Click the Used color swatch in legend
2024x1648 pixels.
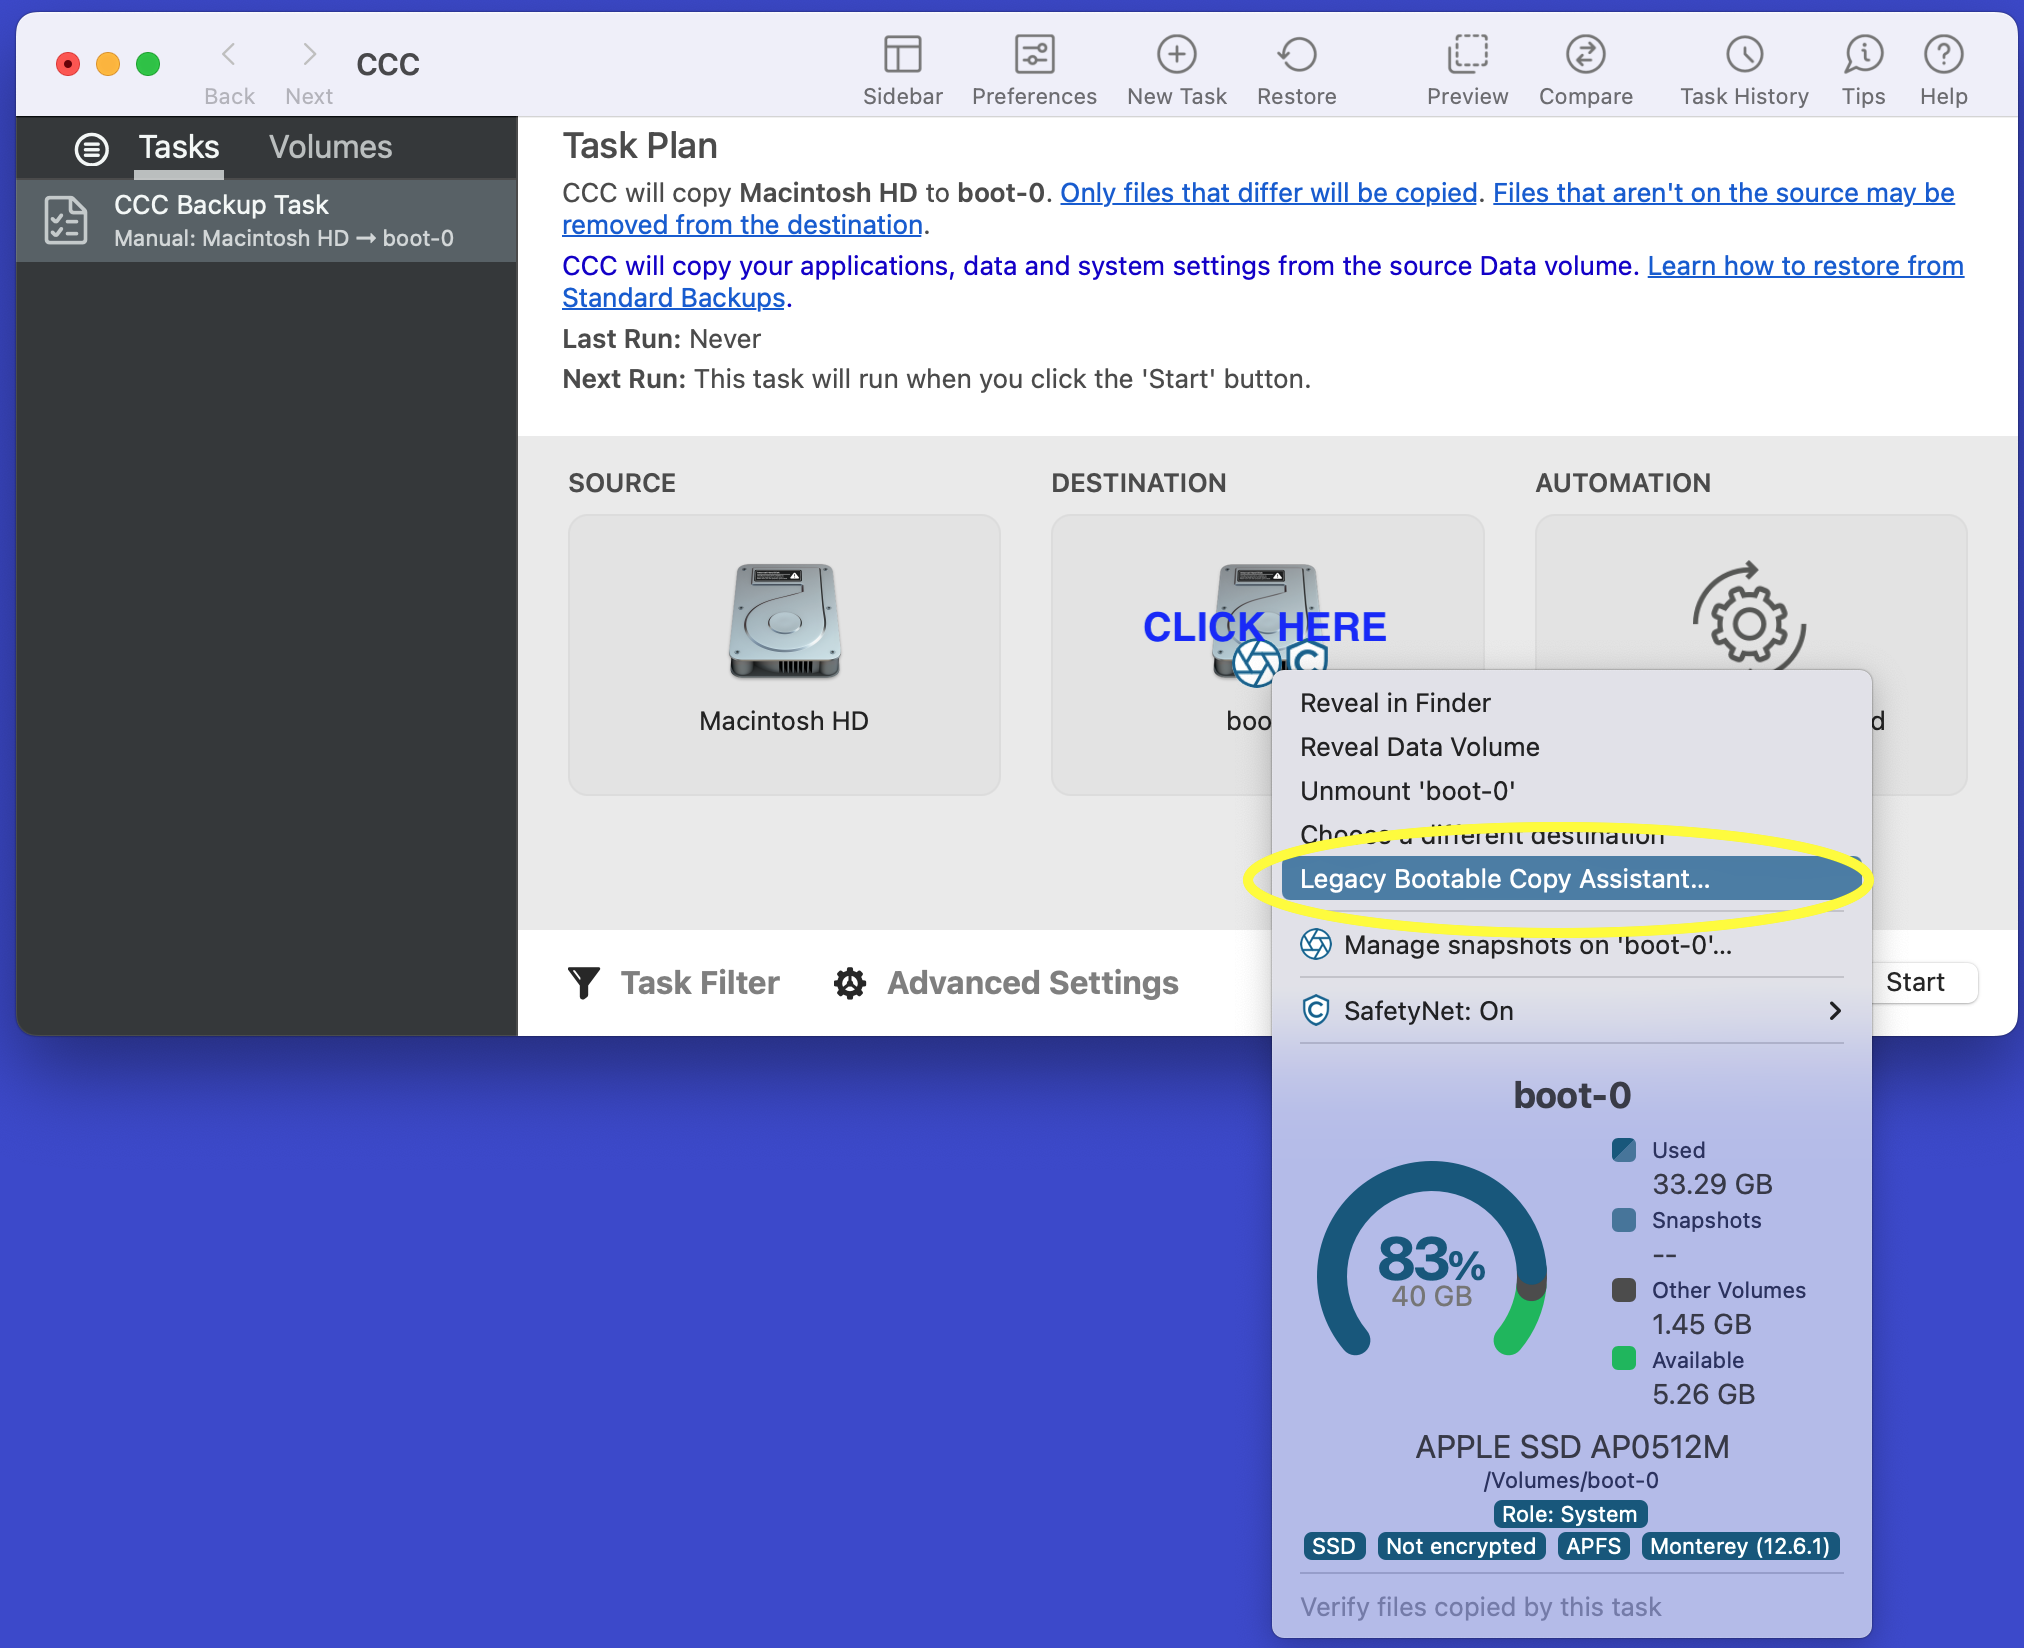click(1623, 1150)
